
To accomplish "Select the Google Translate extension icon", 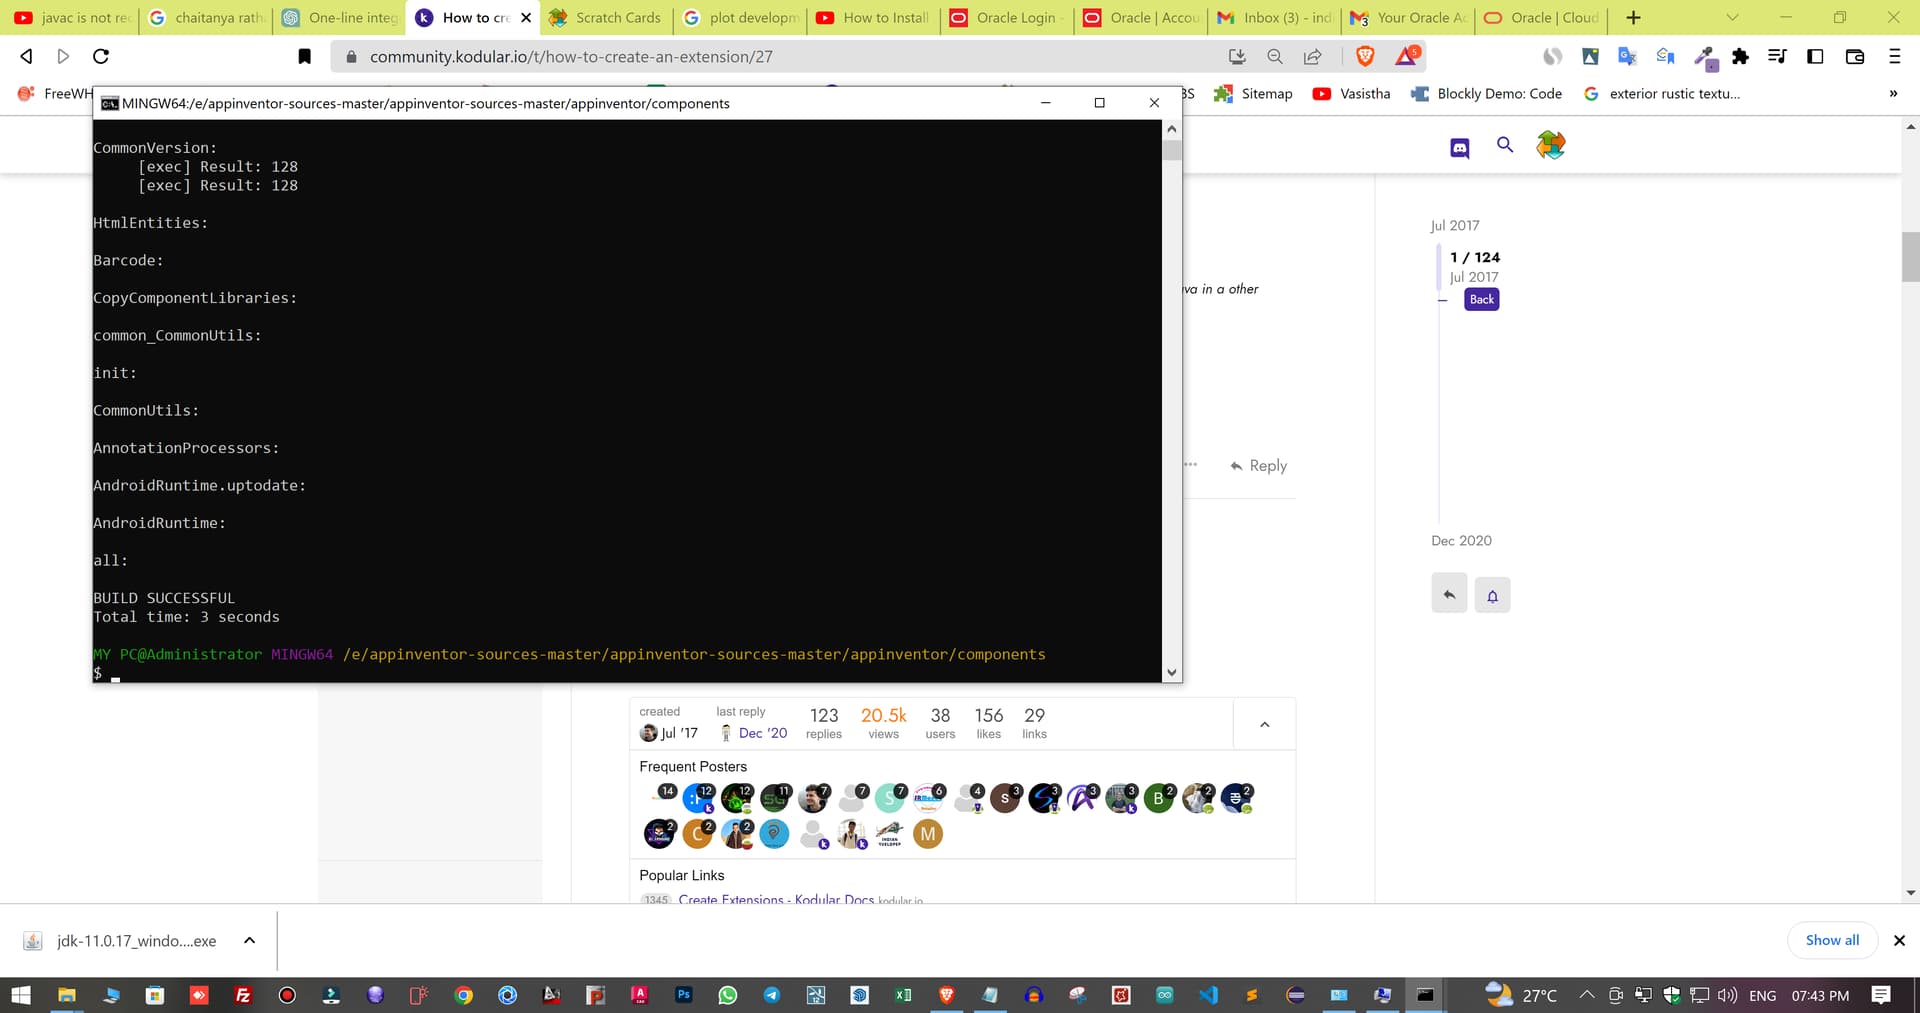I will click(x=1626, y=56).
